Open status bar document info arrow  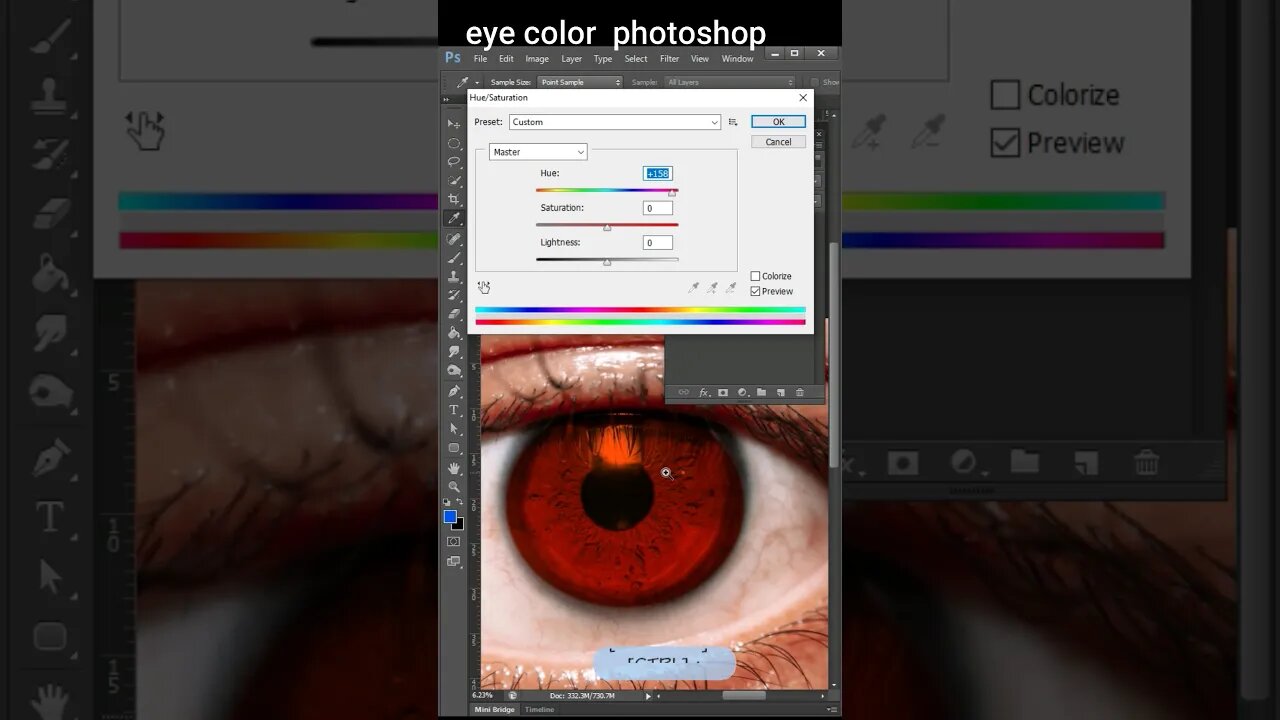coord(648,695)
